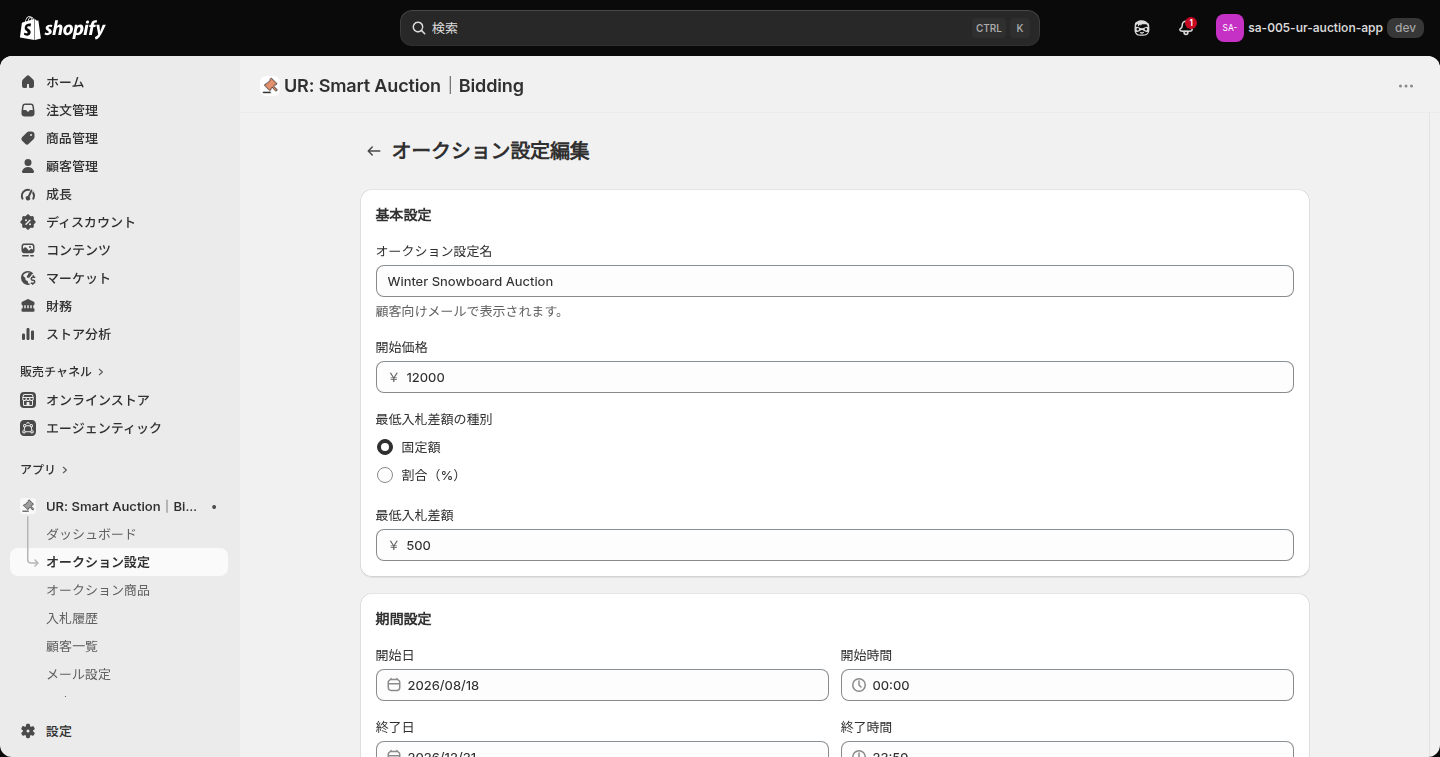Click the calendar icon in start date
The width and height of the screenshot is (1440, 757).
click(x=394, y=685)
